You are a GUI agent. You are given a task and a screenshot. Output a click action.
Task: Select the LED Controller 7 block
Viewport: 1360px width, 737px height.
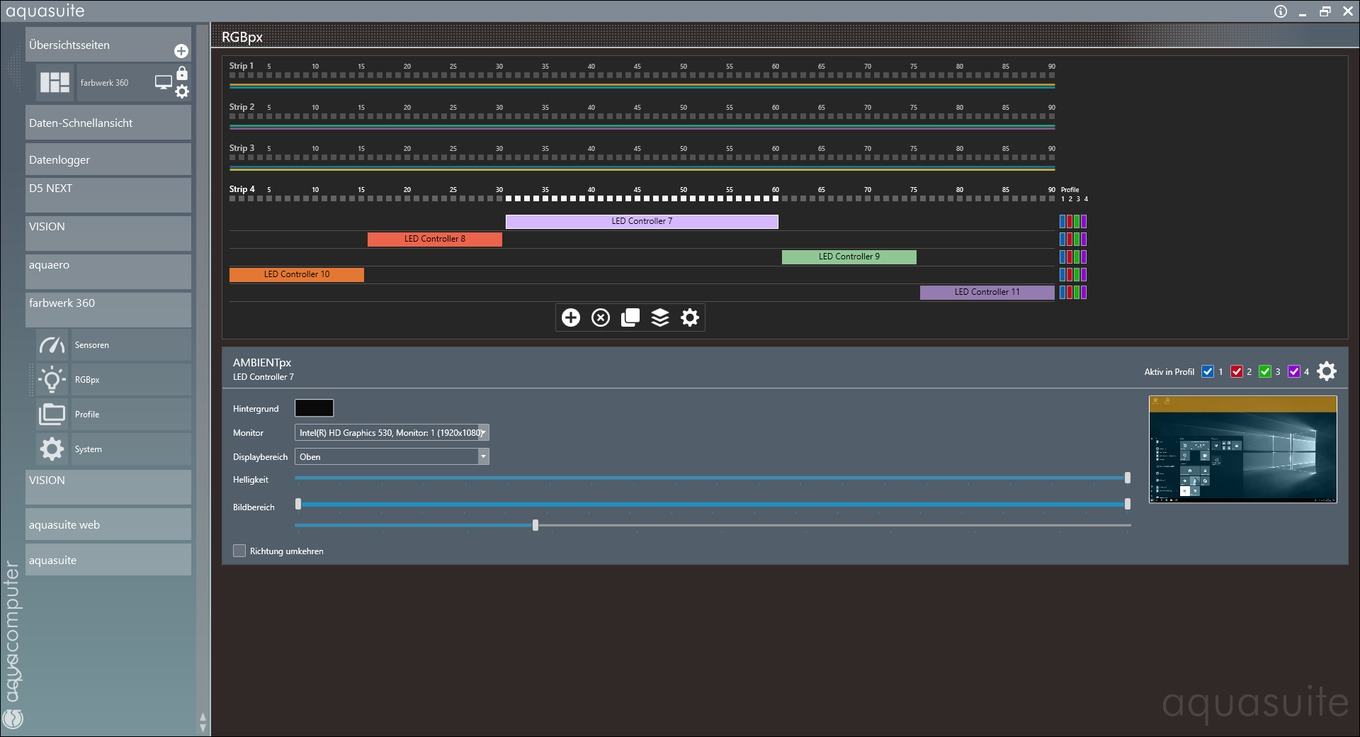[x=642, y=222]
